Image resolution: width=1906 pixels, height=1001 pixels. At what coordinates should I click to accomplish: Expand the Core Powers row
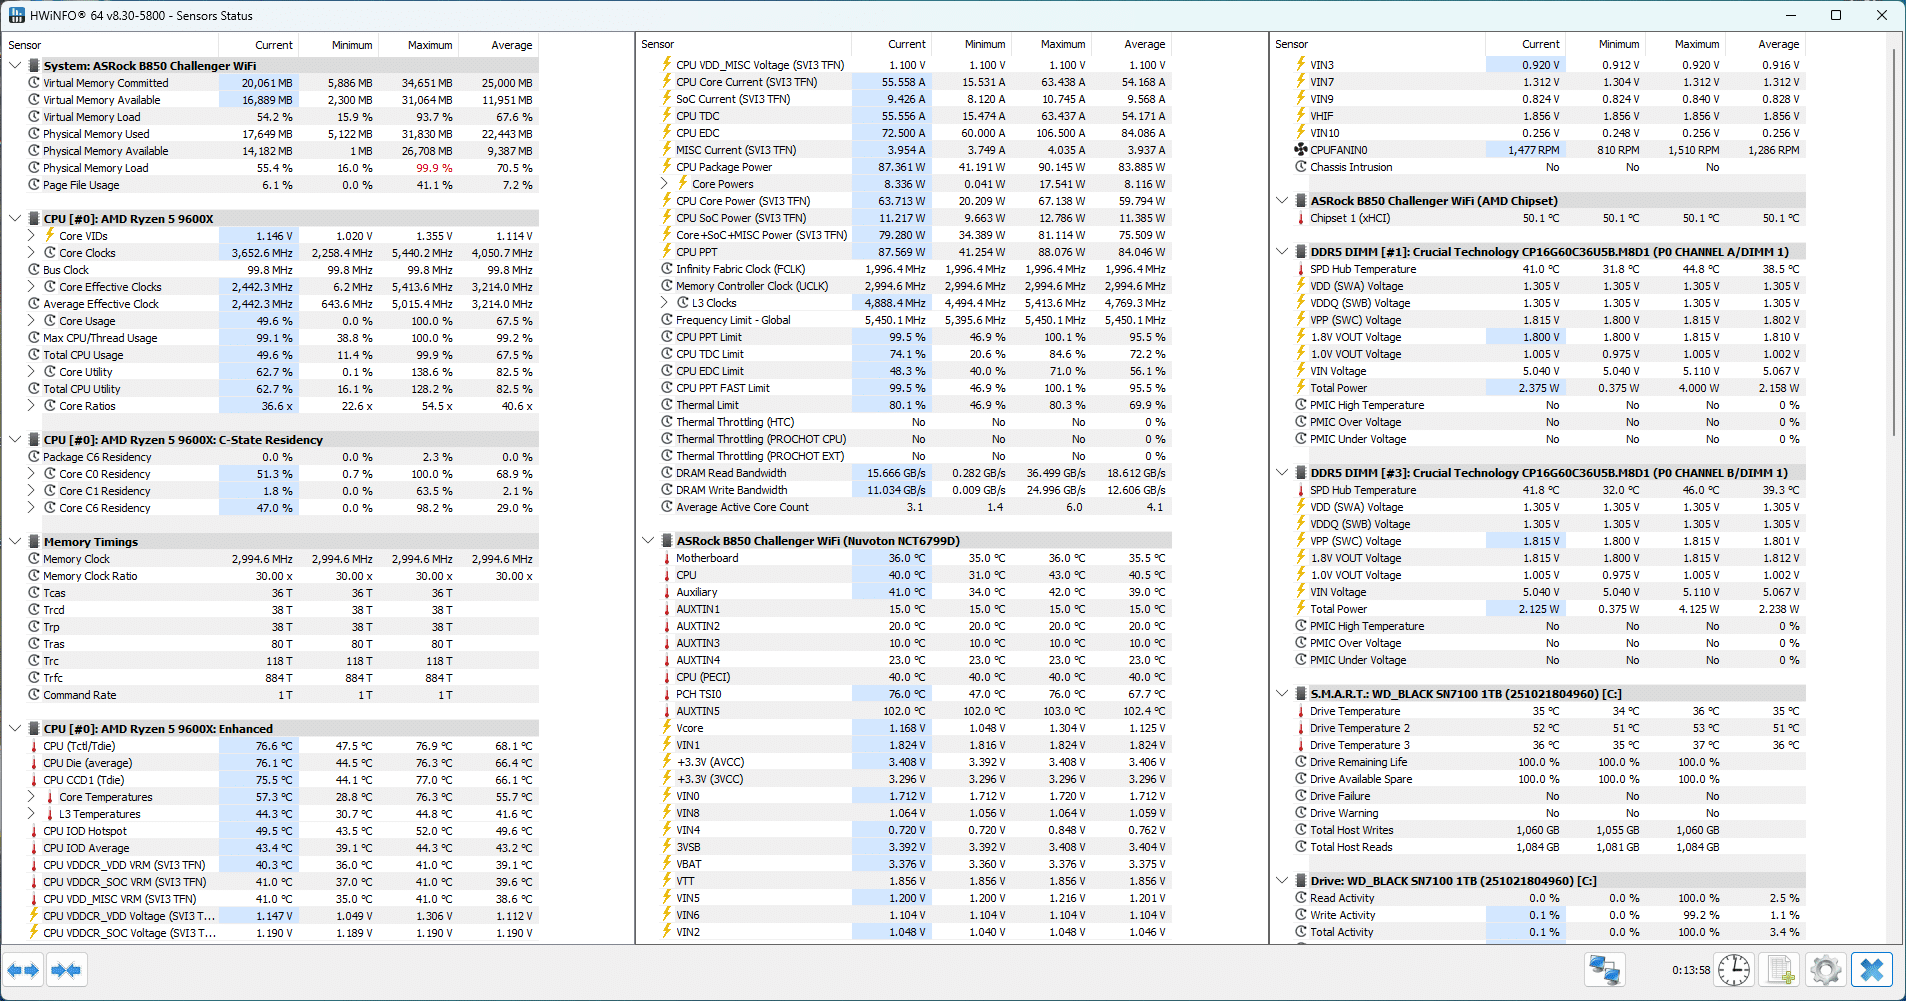(664, 184)
